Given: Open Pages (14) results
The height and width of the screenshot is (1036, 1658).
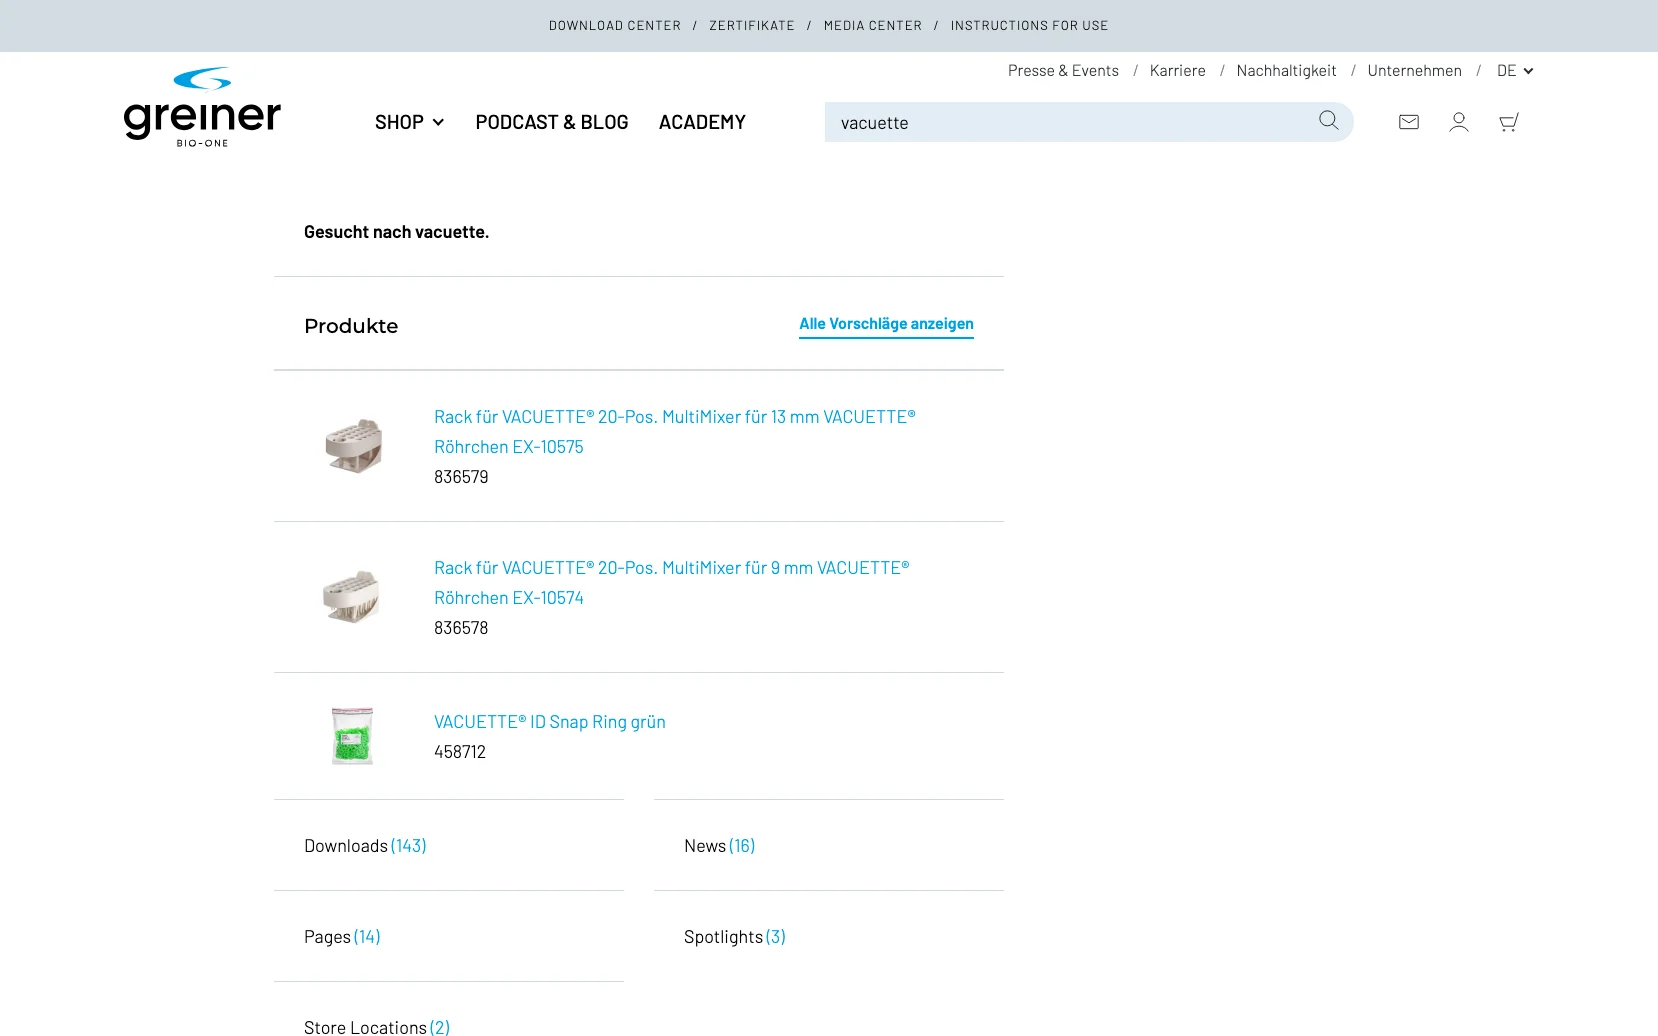Looking at the screenshot, I should click(x=342, y=937).
